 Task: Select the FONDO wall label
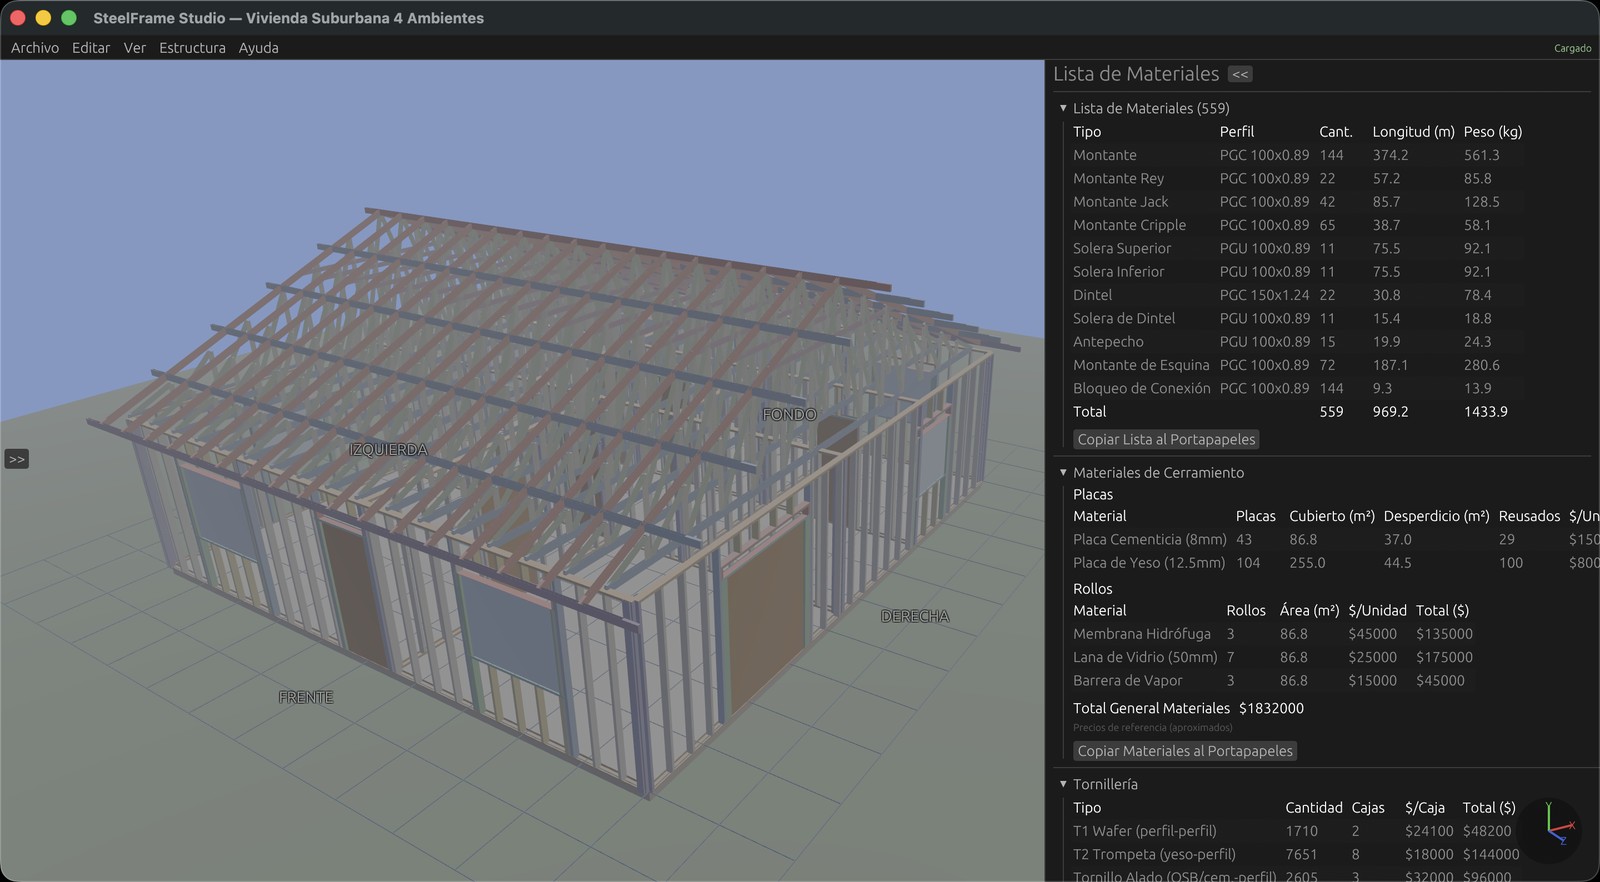click(x=789, y=414)
